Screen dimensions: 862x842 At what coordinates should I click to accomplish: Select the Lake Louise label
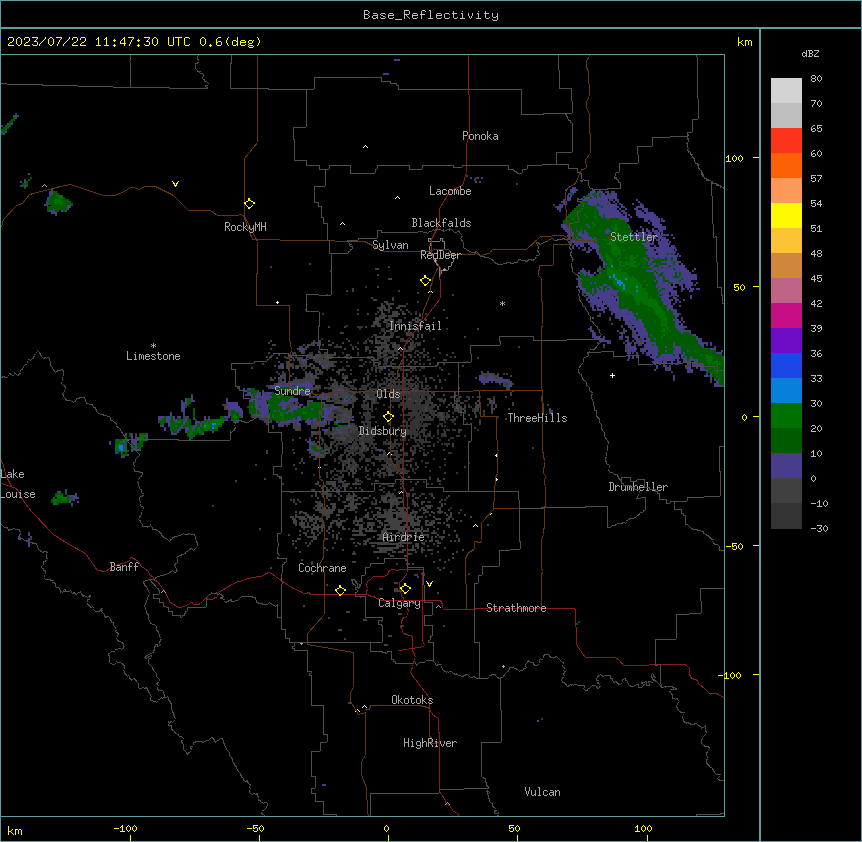tap(18, 484)
